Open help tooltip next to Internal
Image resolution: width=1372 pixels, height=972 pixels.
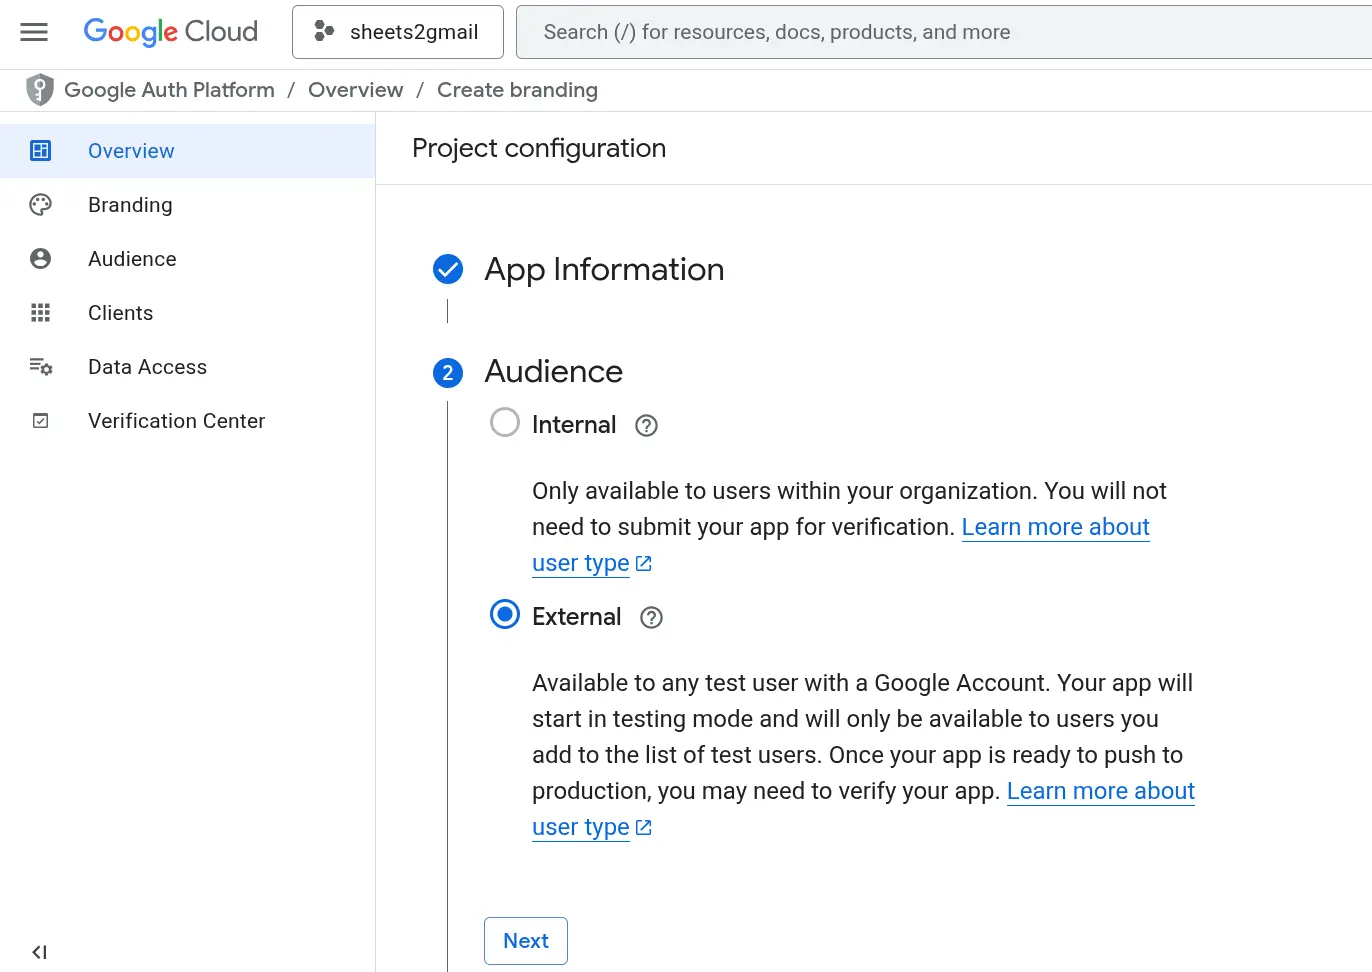647,426
